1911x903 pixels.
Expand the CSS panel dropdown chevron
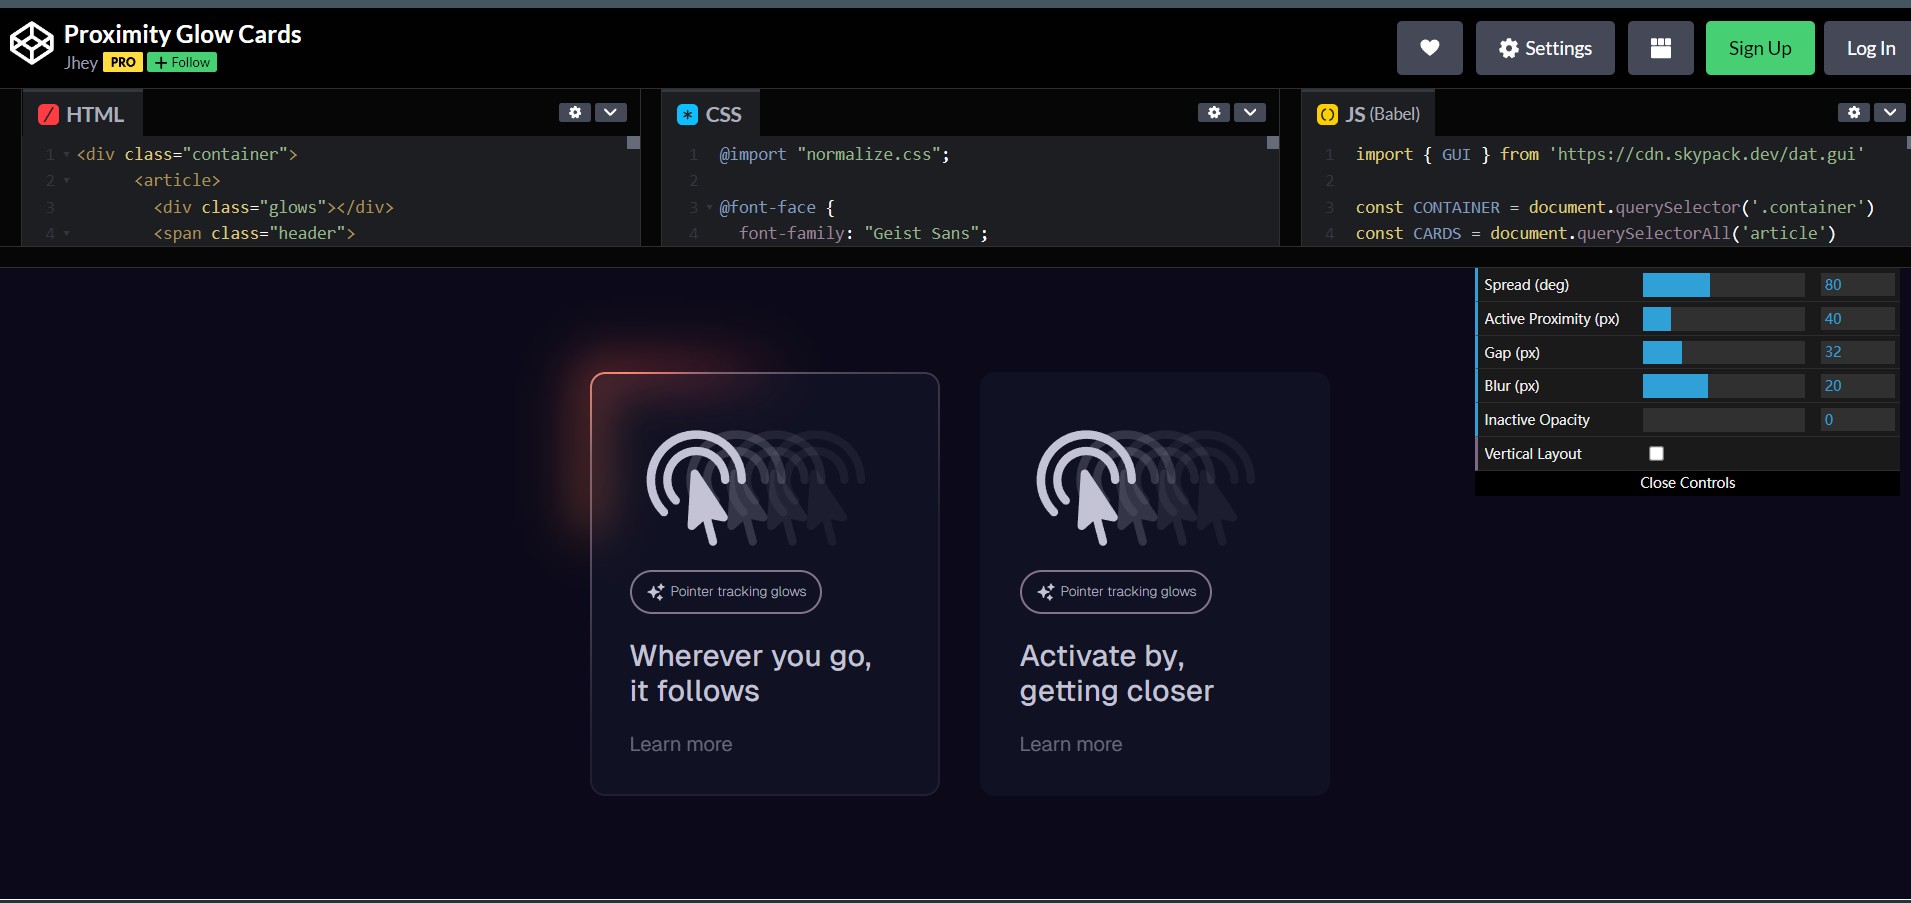pyautogui.click(x=1250, y=113)
